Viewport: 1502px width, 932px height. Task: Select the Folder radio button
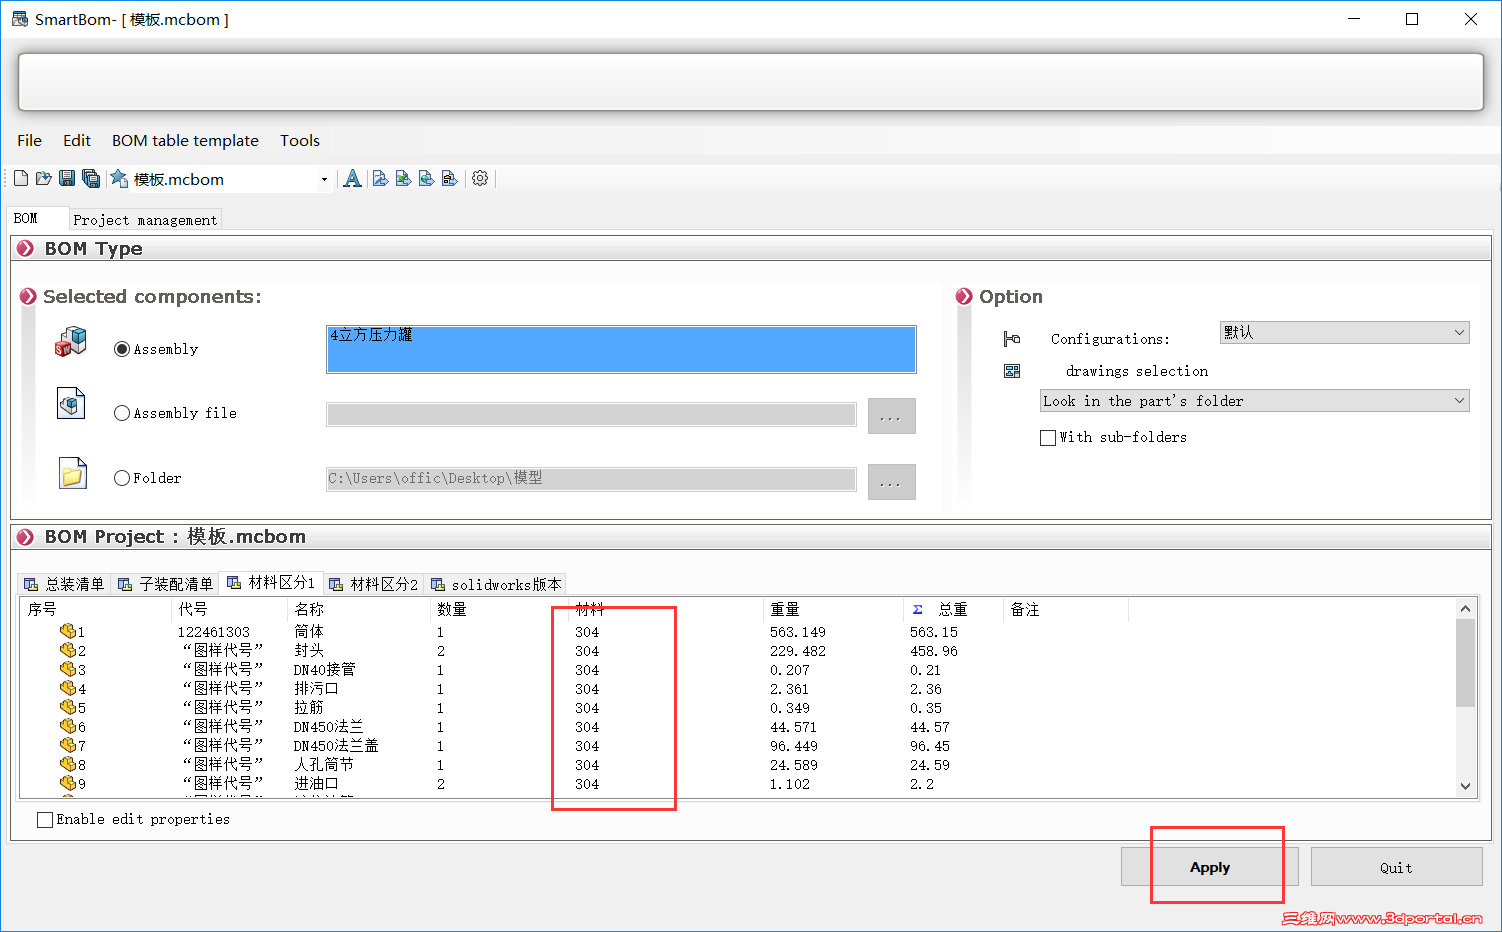tap(122, 478)
